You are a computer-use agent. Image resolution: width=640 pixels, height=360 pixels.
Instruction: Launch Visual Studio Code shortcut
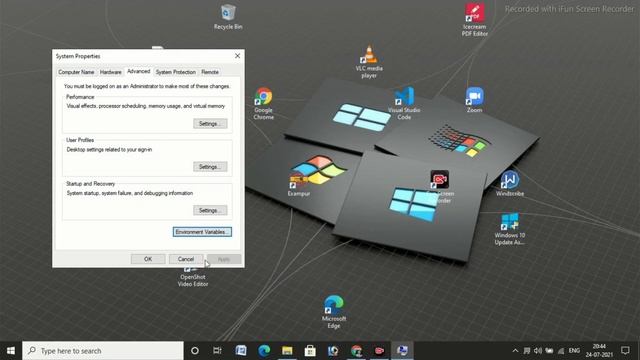pos(404,103)
